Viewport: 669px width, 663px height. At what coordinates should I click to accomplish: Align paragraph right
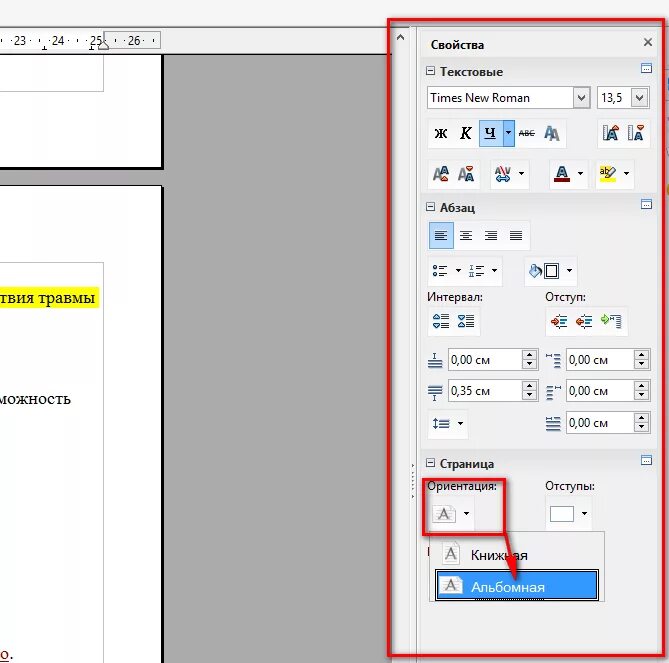pos(491,236)
